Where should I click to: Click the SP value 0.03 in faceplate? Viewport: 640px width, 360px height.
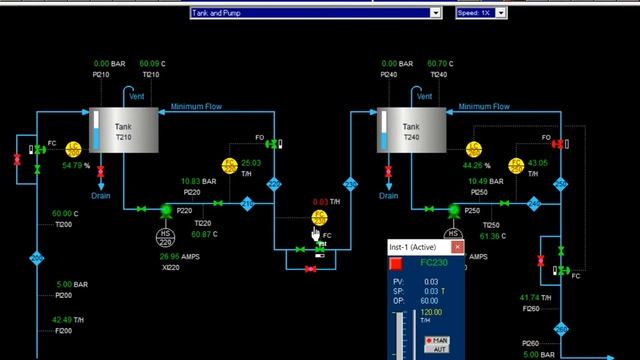(x=431, y=291)
